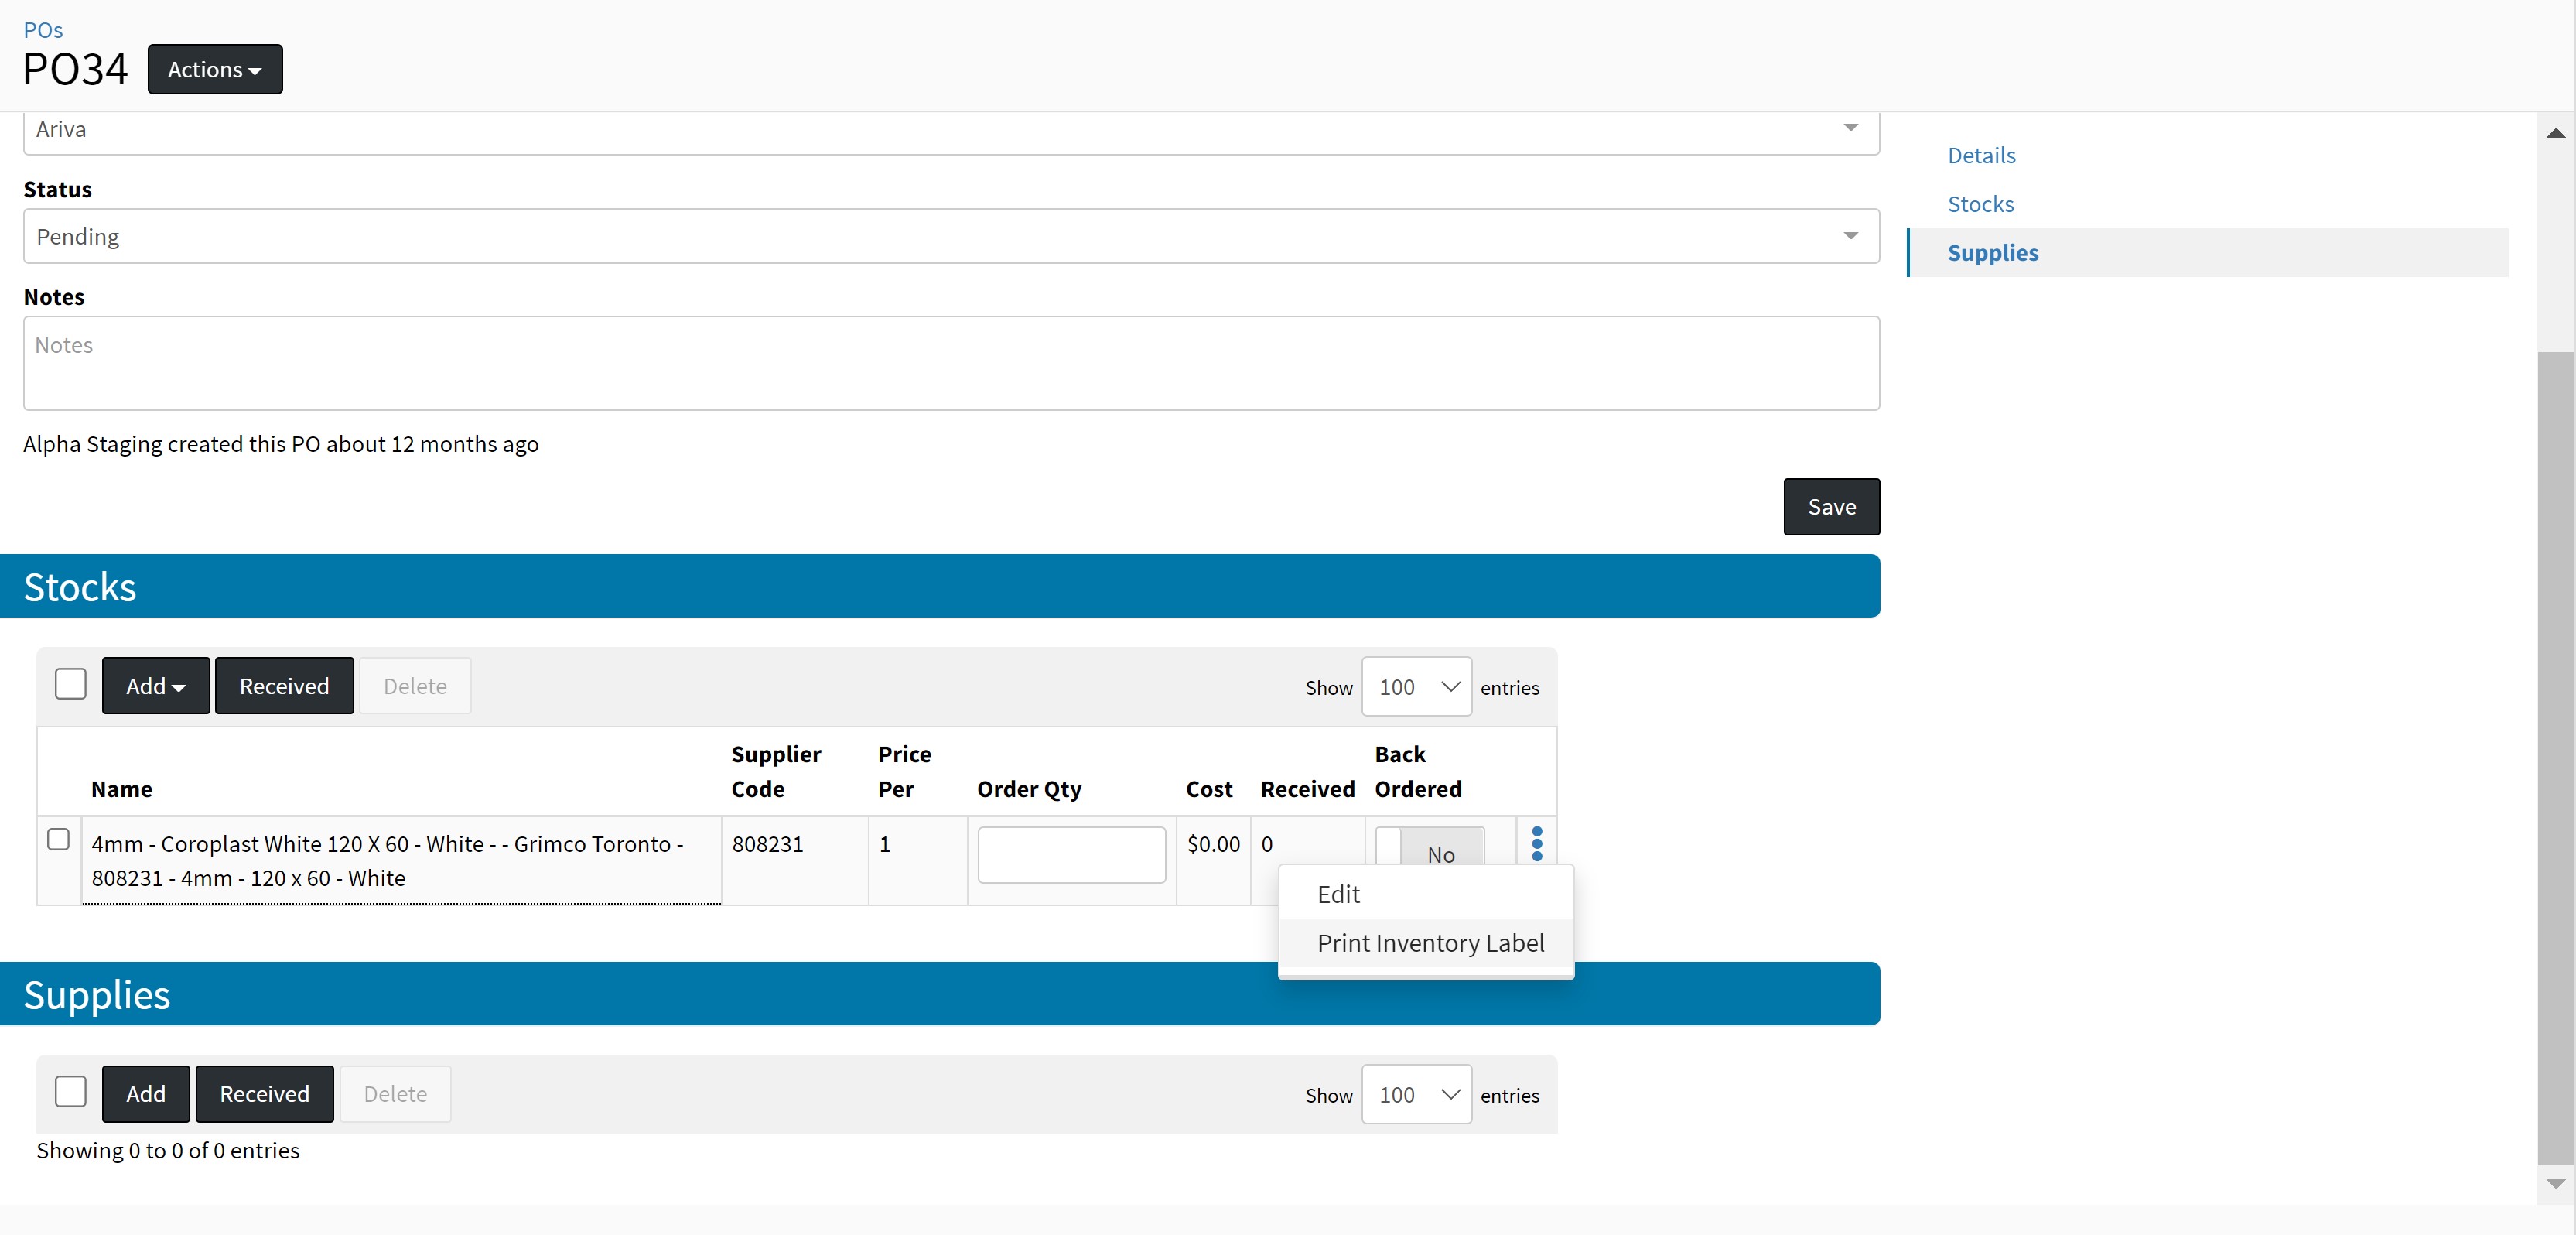
Task: Change Supplies show entries count dropdown
Action: coord(1415,1095)
